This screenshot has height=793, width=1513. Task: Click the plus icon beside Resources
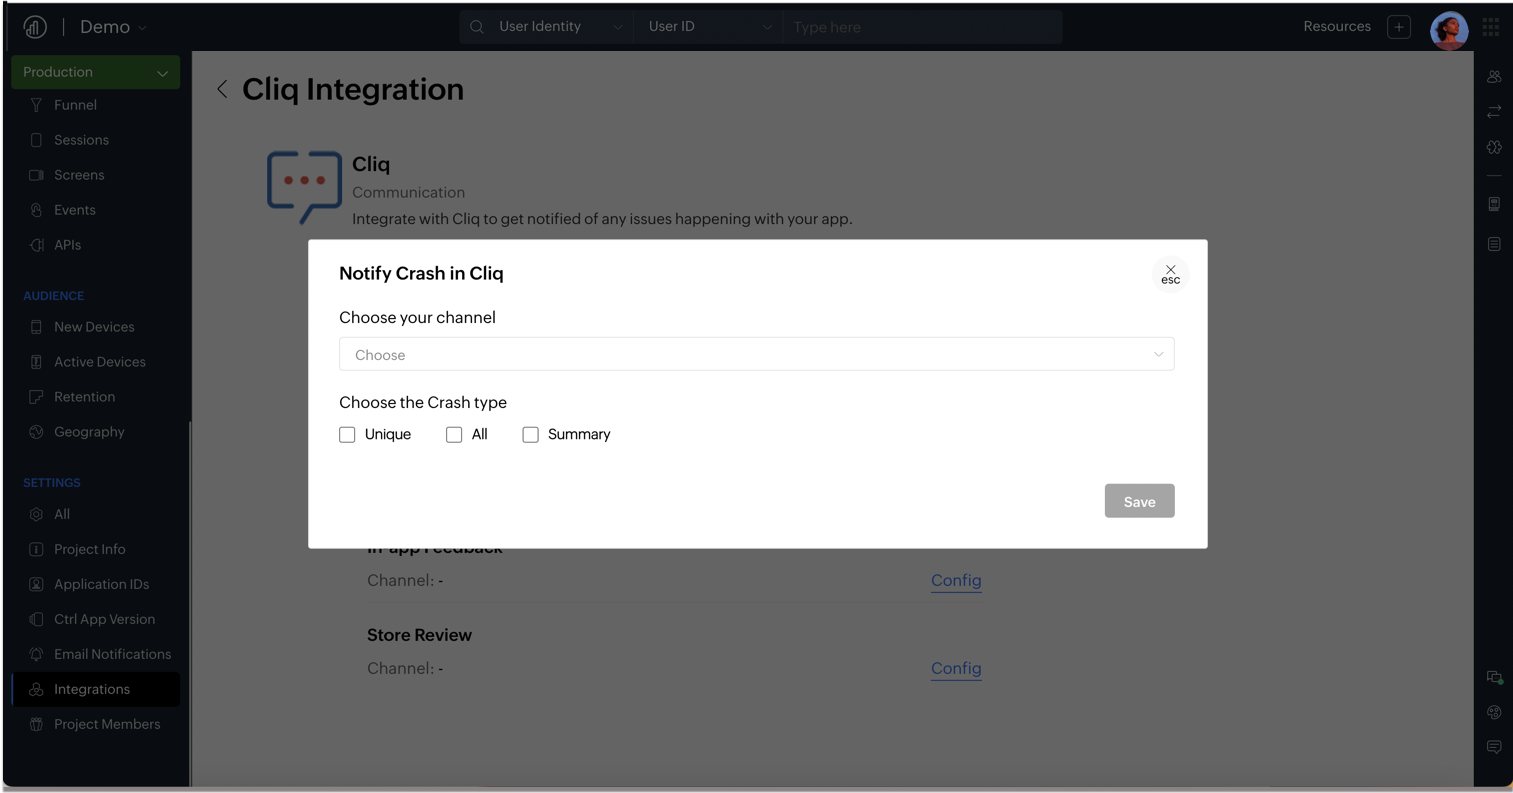(1399, 27)
